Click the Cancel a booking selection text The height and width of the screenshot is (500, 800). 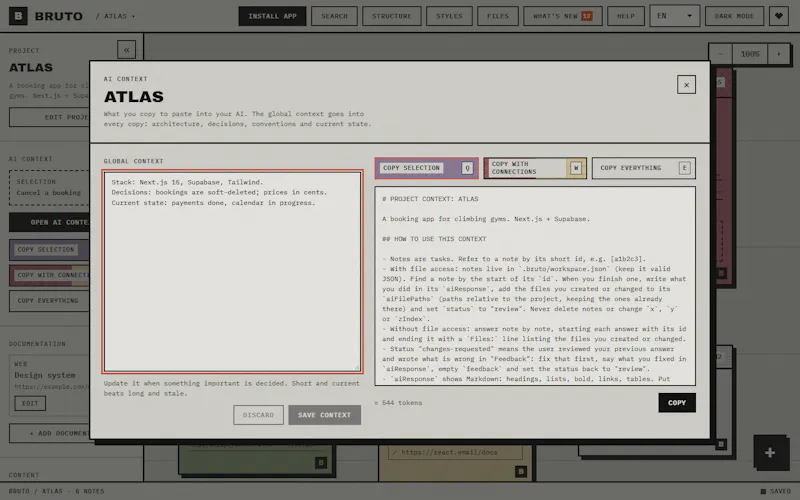click(x=48, y=192)
